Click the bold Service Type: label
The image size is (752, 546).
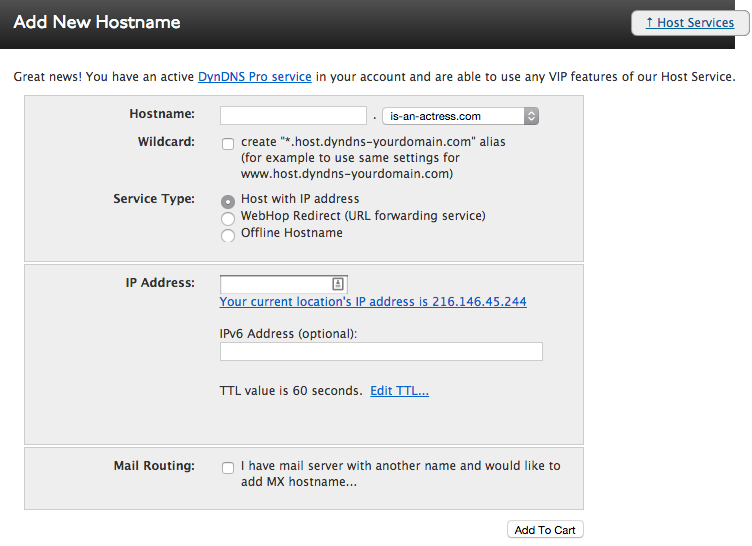[x=154, y=199]
